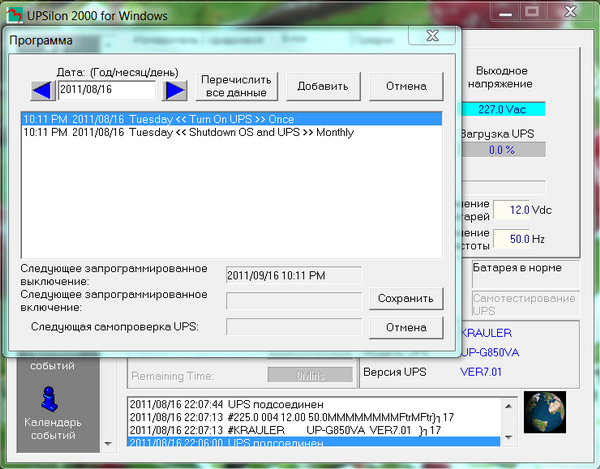The width and height of the screenshot is (600, 469).
Task: Click the blue right arrow for next date
Action: [174, 91]
